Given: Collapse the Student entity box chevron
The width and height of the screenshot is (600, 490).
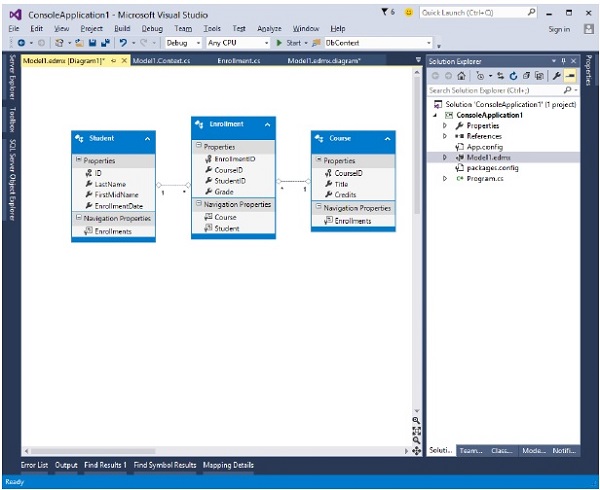Looking at the screenshot, I should point(147,138).
